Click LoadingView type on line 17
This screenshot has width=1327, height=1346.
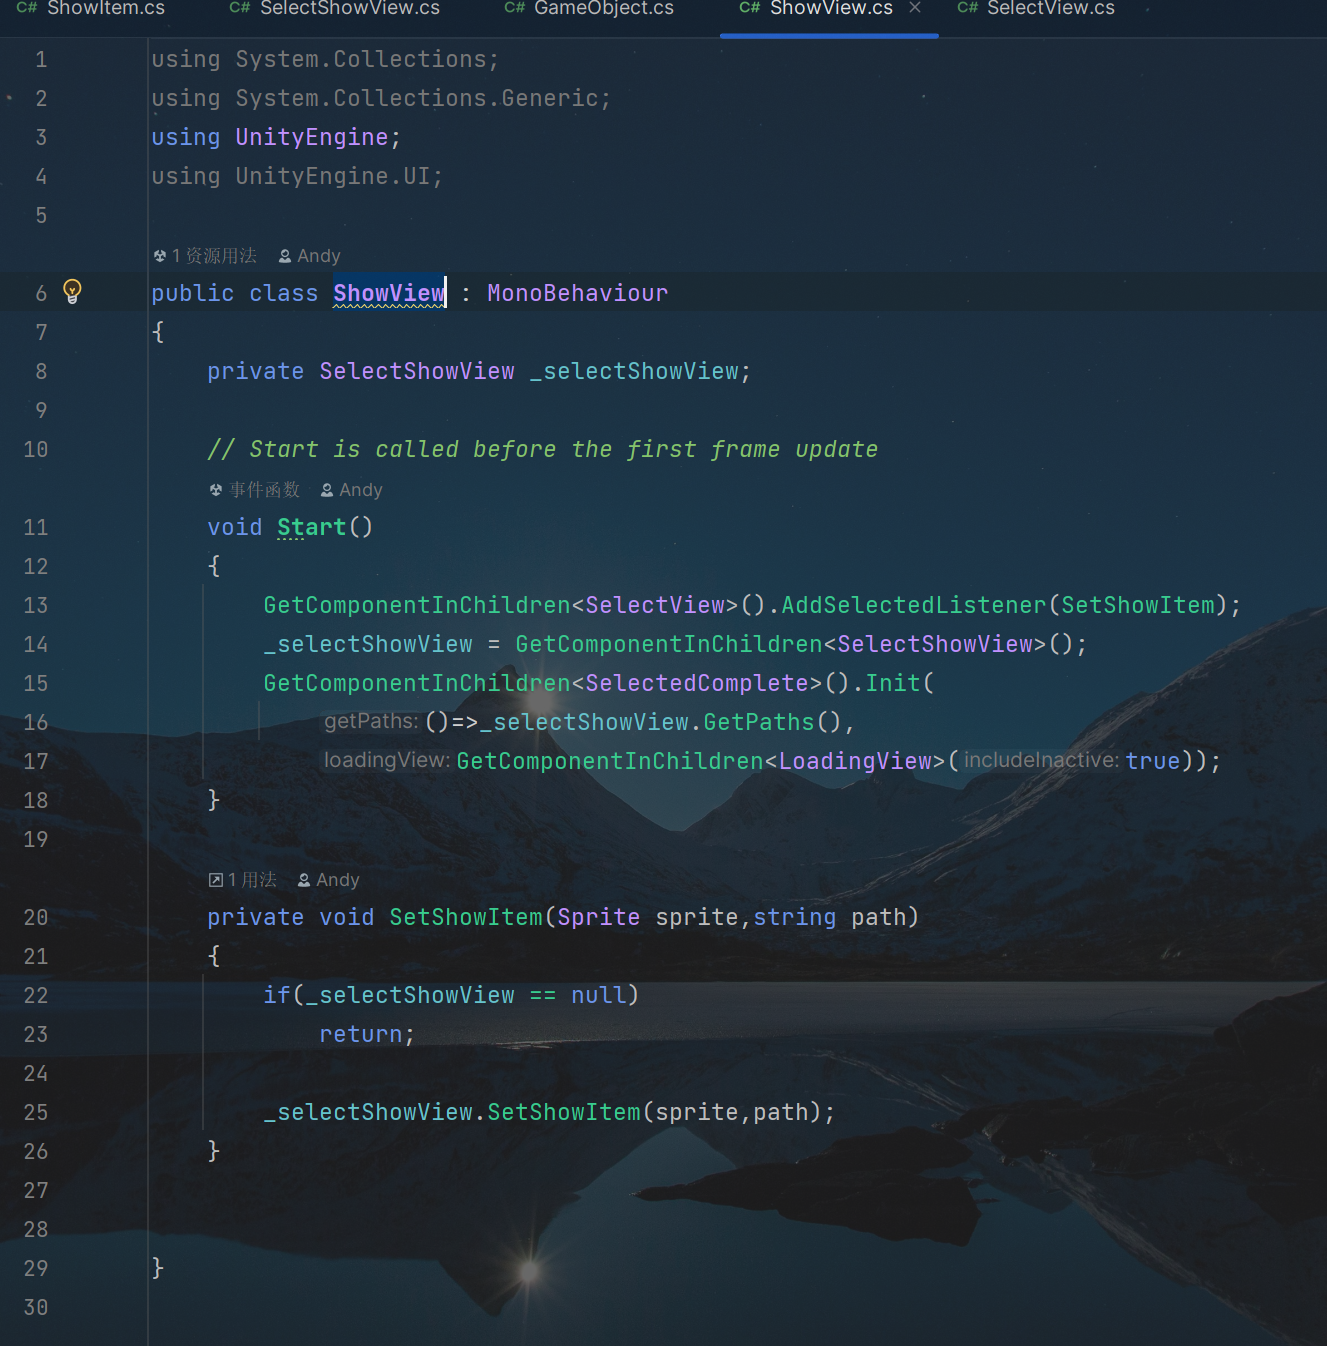point(855,761)
